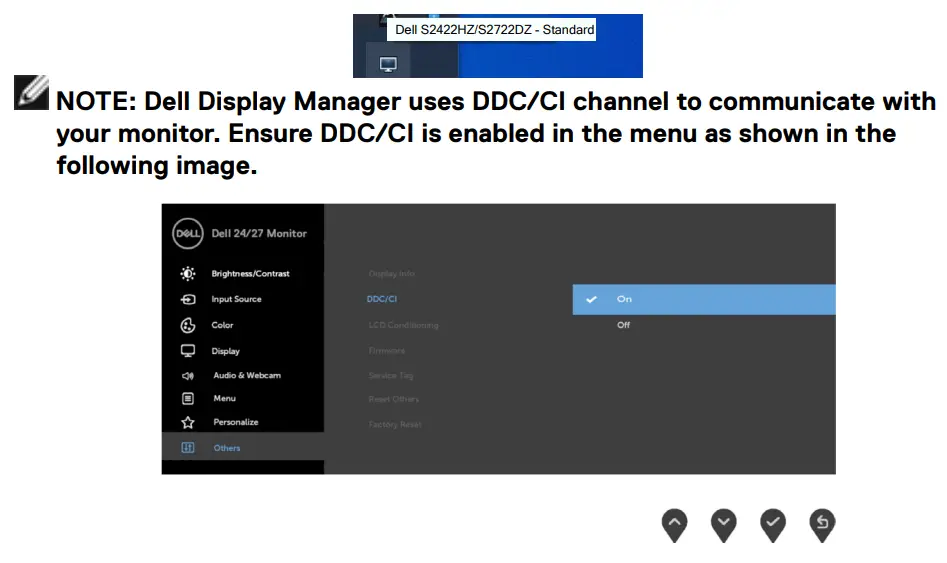This screenshot has height=563, width=947.
Task: Select the Reset Others item
Action: [393, 399]
